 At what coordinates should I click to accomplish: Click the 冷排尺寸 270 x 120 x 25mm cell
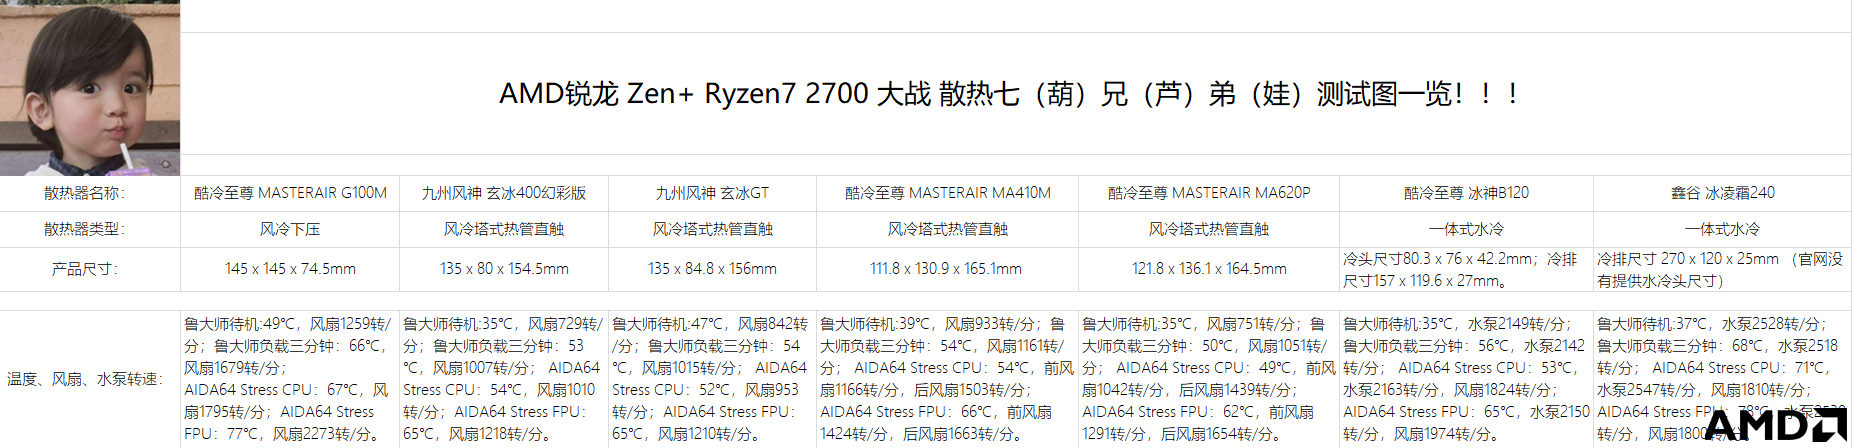point(1722,269)
